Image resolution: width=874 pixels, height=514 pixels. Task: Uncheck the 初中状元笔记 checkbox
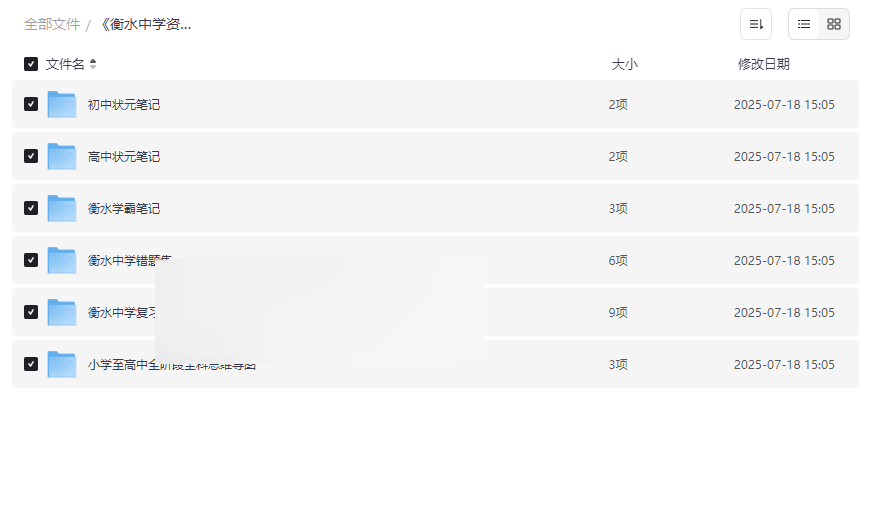31,104
